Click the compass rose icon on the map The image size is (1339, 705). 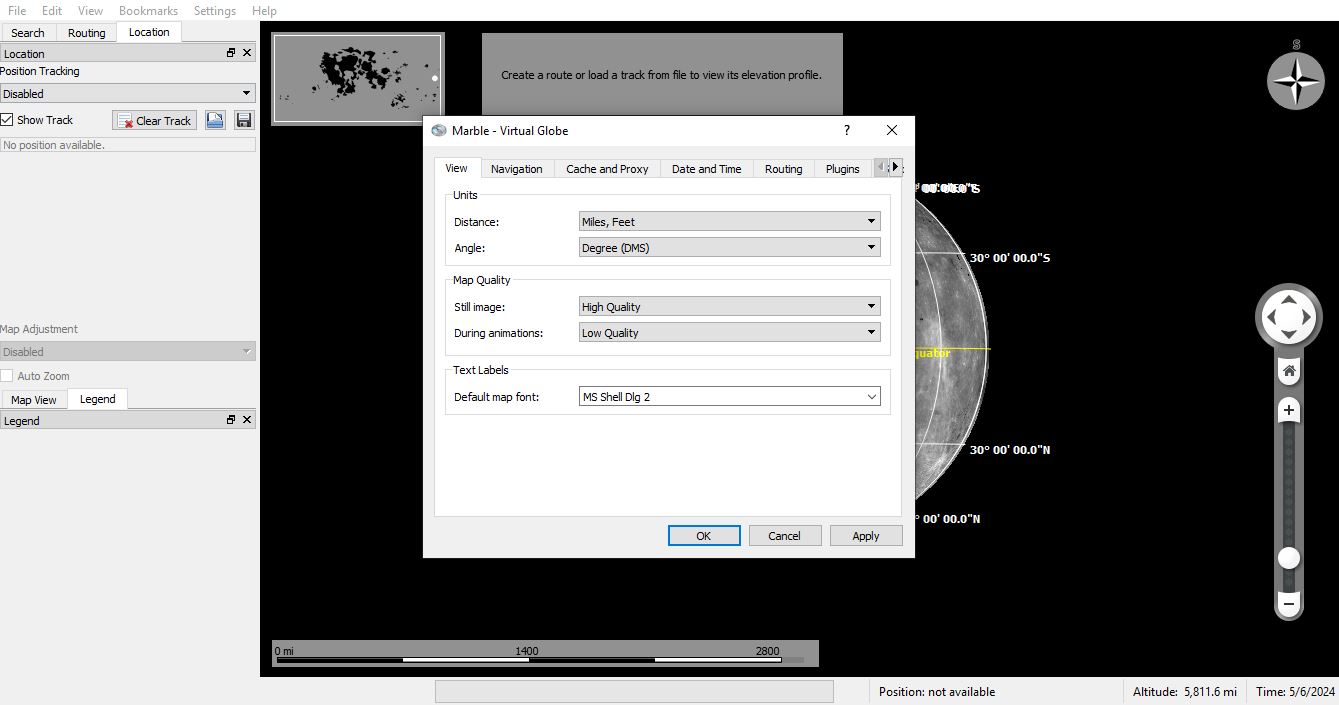[x=1295, y=81]
